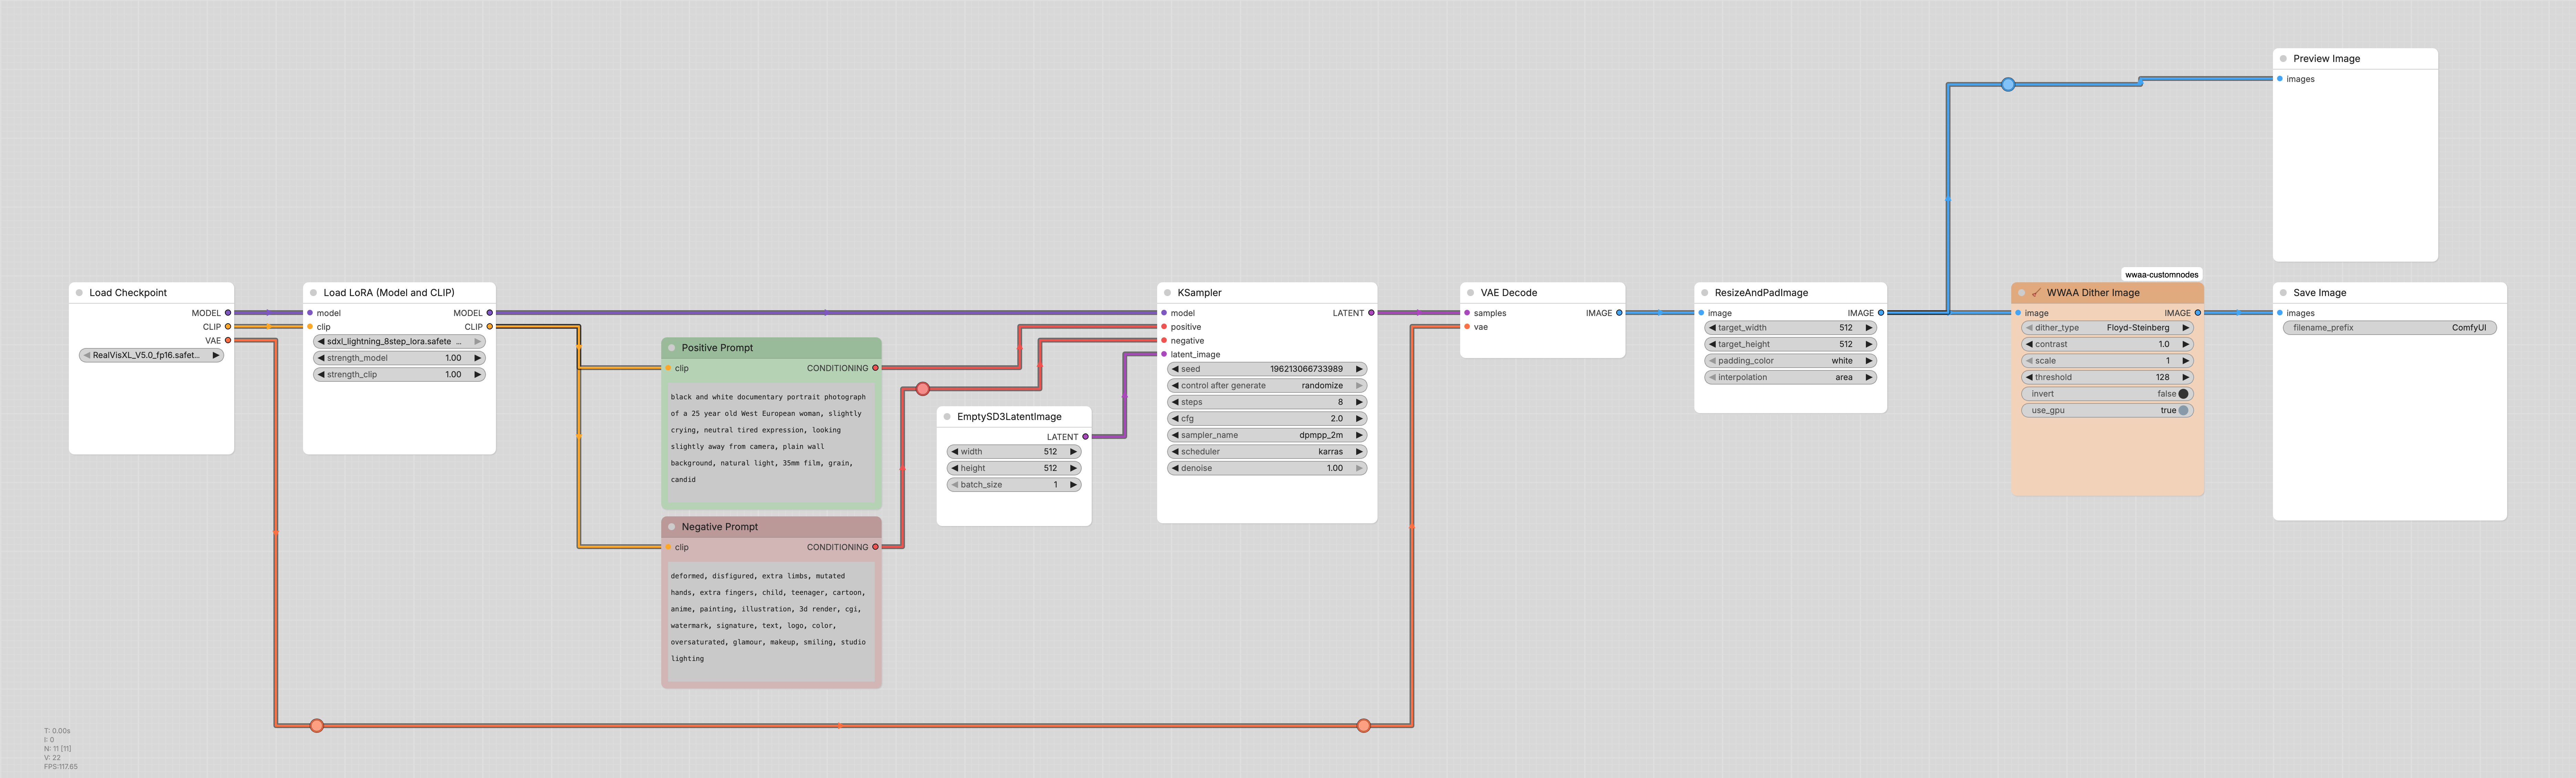Click the vae input socket on VAE Decode
Viewport: 2576px width, 778px height.
[x=1467, y=327]
